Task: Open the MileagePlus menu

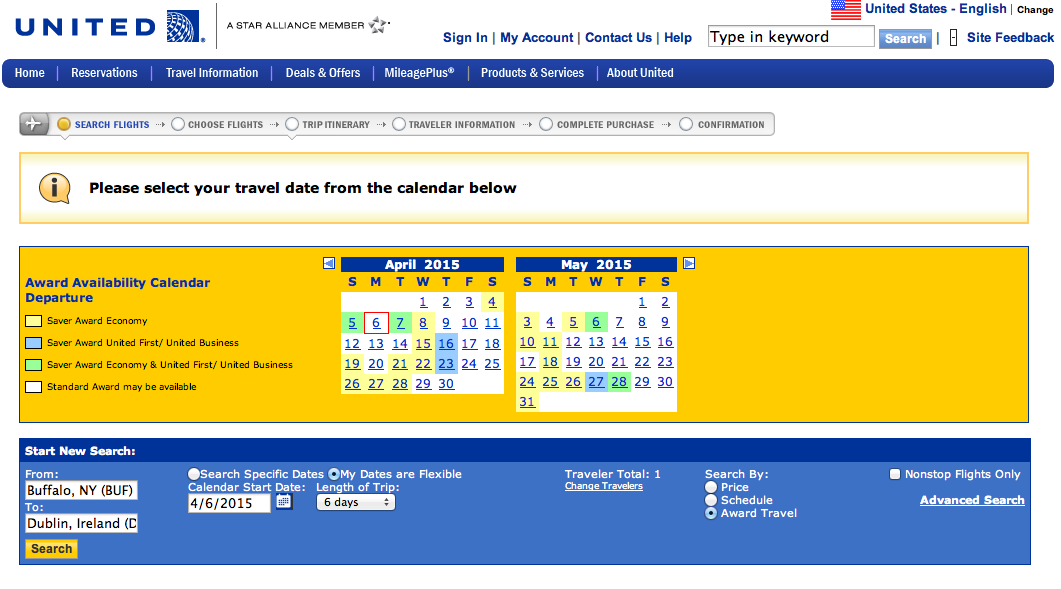Action: (x=419, y=73)
